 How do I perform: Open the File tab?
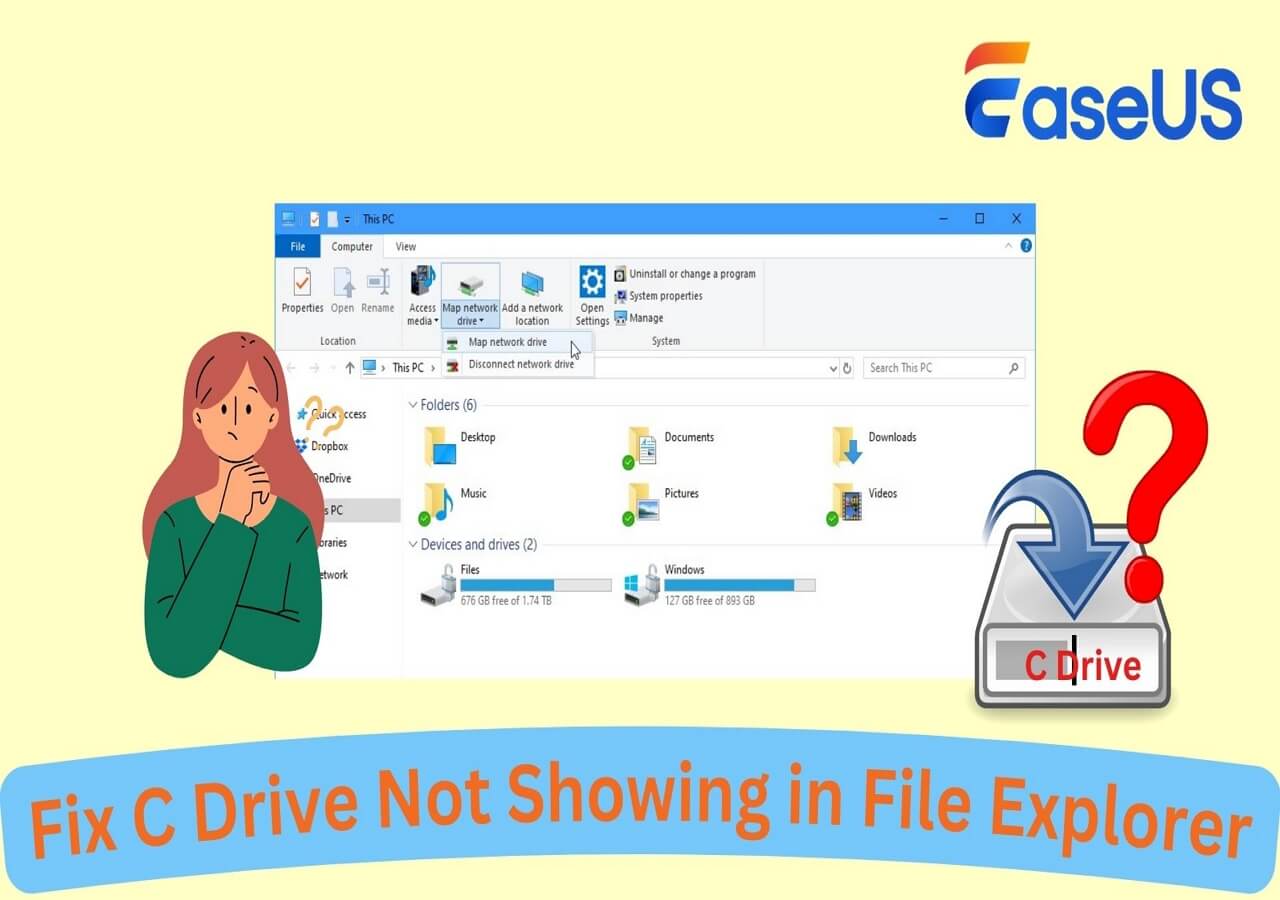[297, 246]
